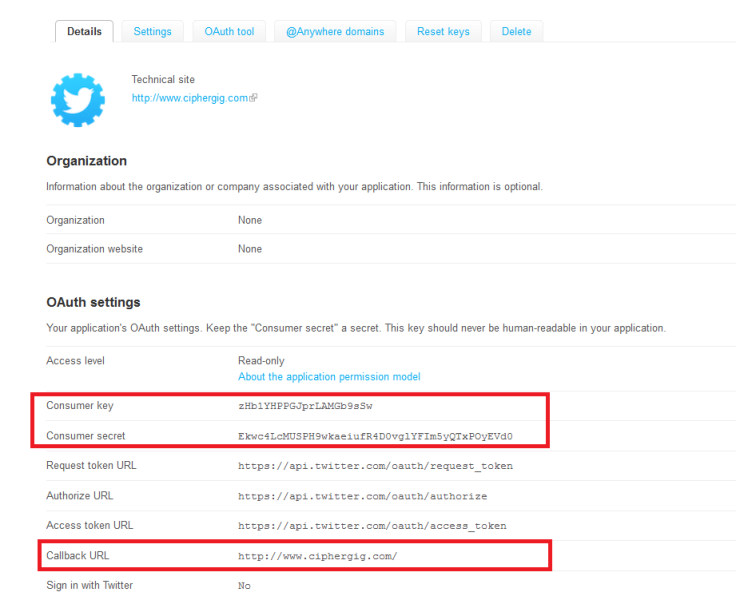Image resolution: width=736 pixels, height=600 pixels.
Task: Click the Consumer key value zHb1YHPPGJprLAMGb9sSw
Action: 305,406
